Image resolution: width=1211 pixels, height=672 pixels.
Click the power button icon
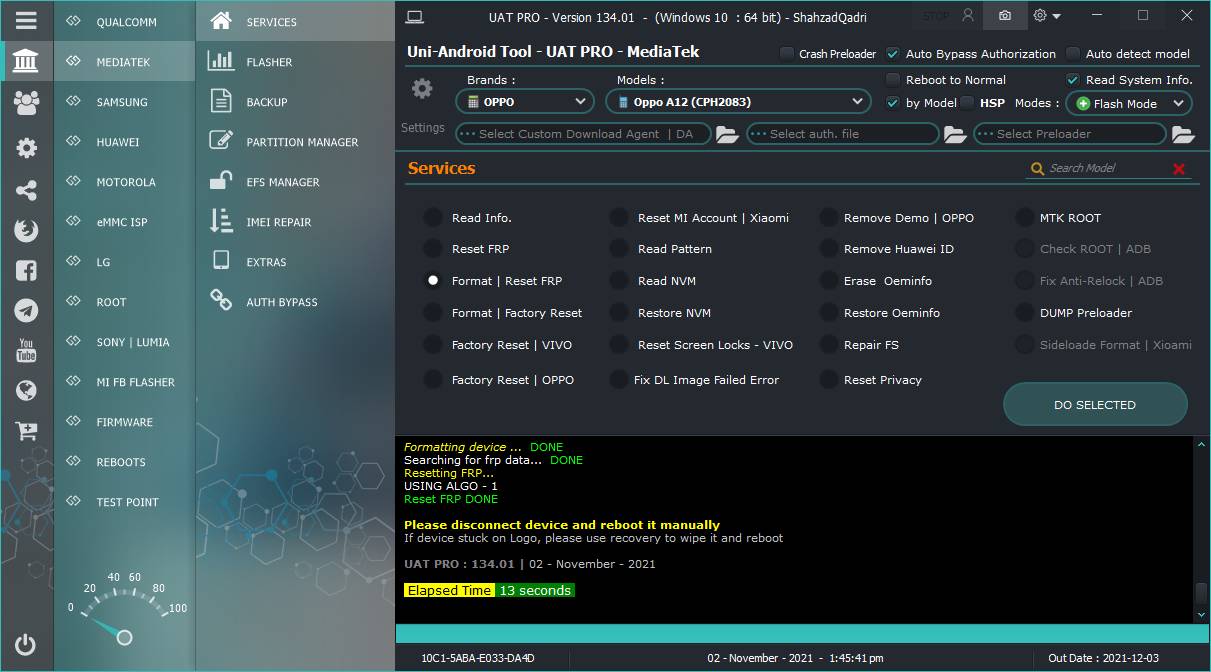pos(27,645)
